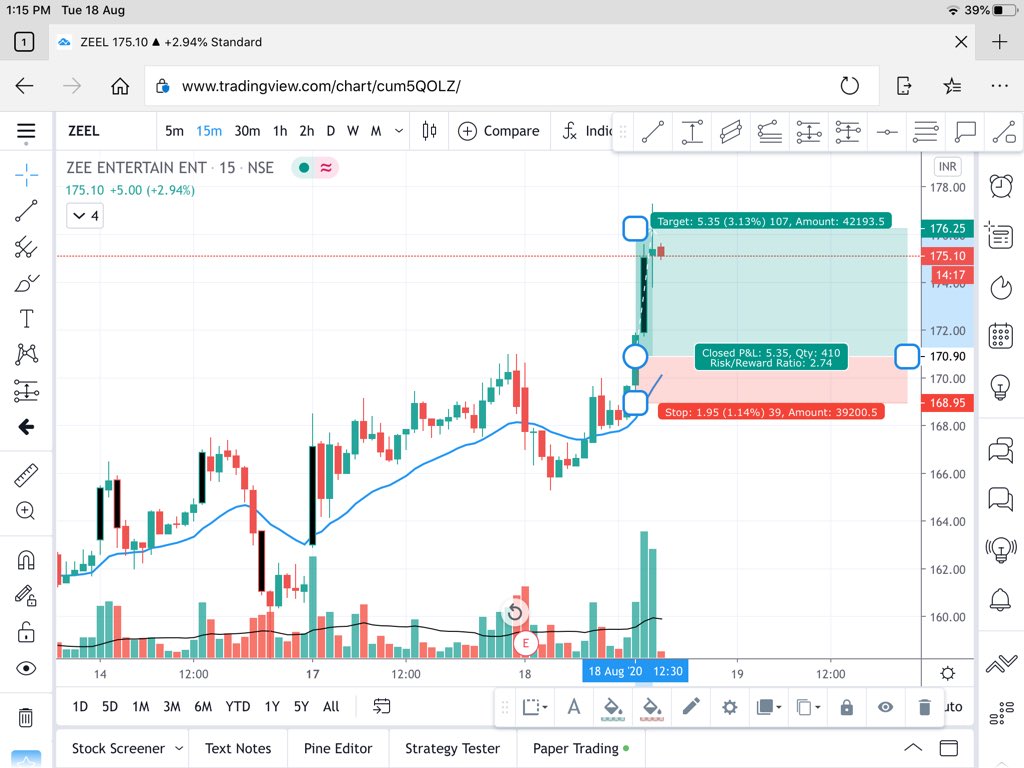Open the clone copy dropdown

tap(808, 707)
